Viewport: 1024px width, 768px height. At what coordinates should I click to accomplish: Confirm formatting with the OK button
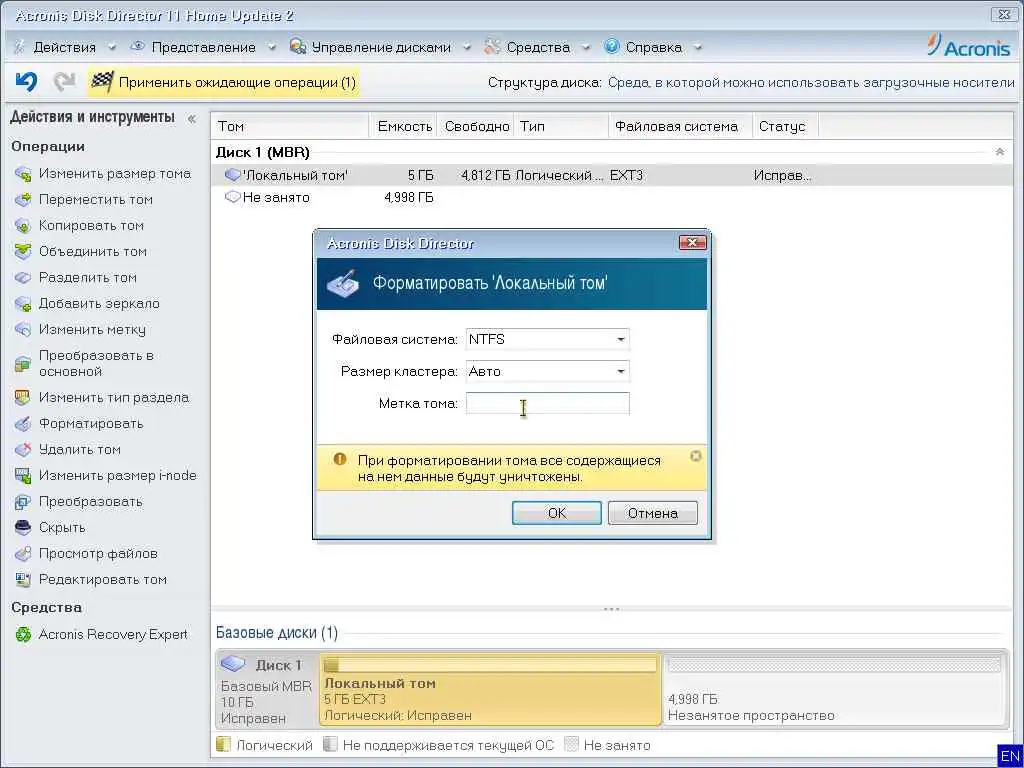[x=556, y=513]
